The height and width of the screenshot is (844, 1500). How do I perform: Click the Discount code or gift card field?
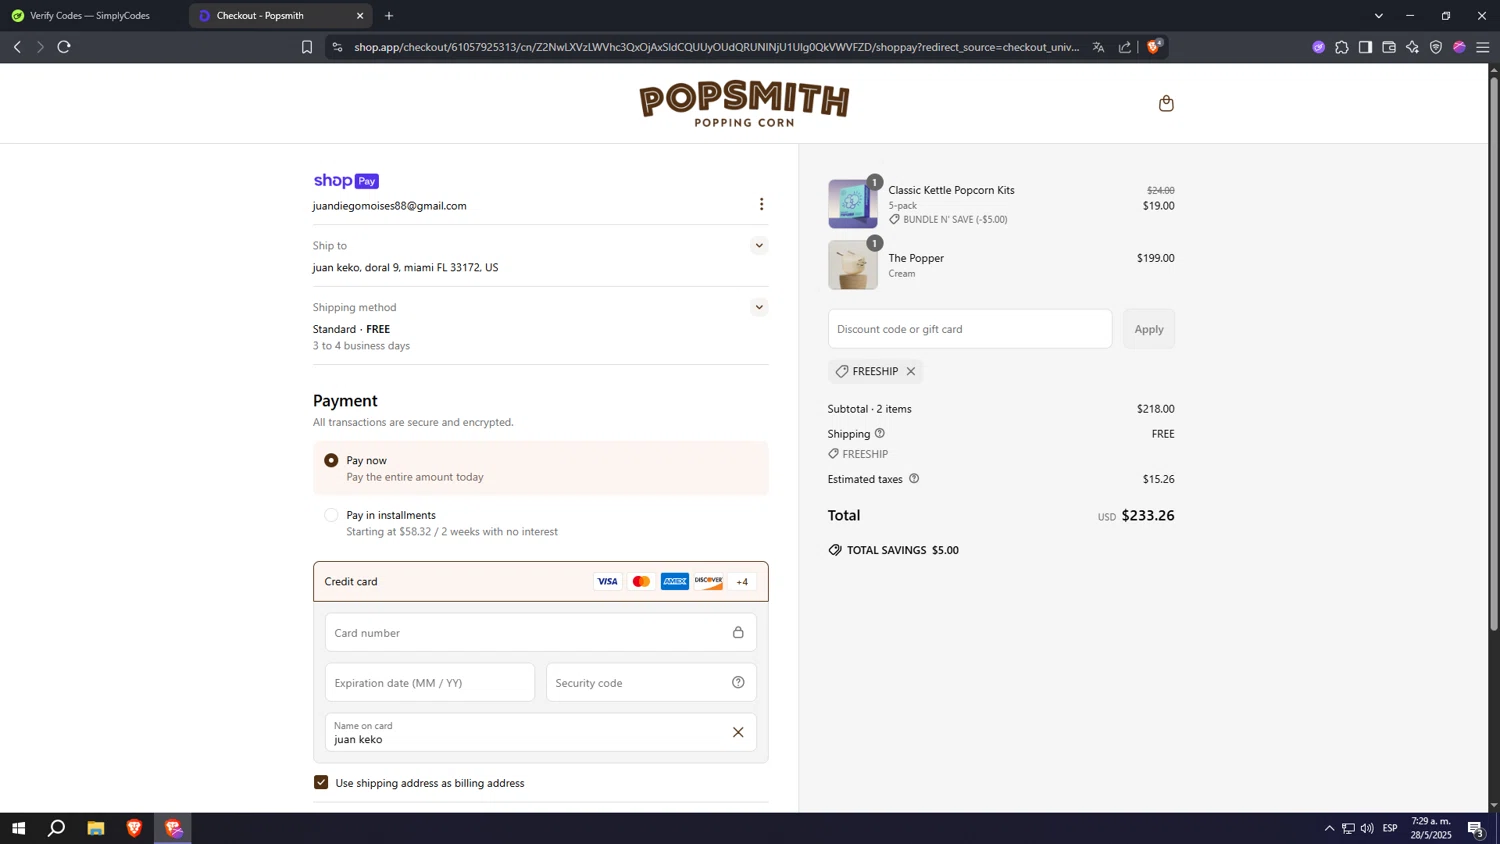point(969,329)
